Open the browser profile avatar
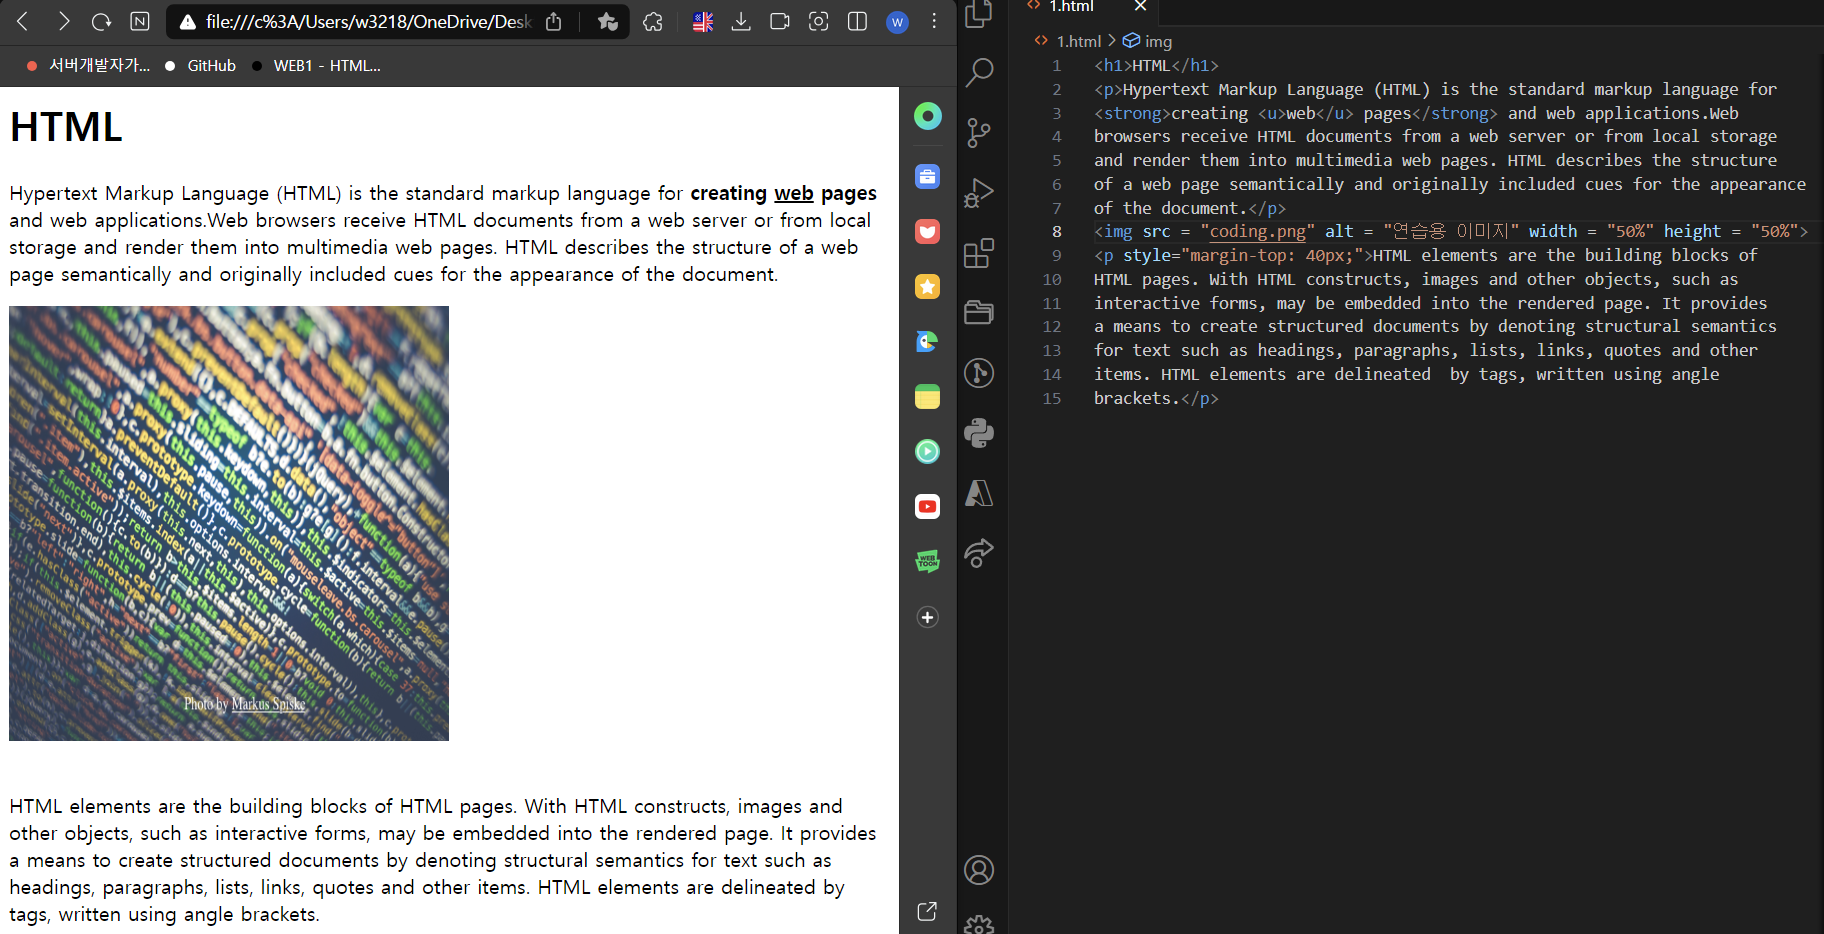1824x934 pixels. [897, 22]
